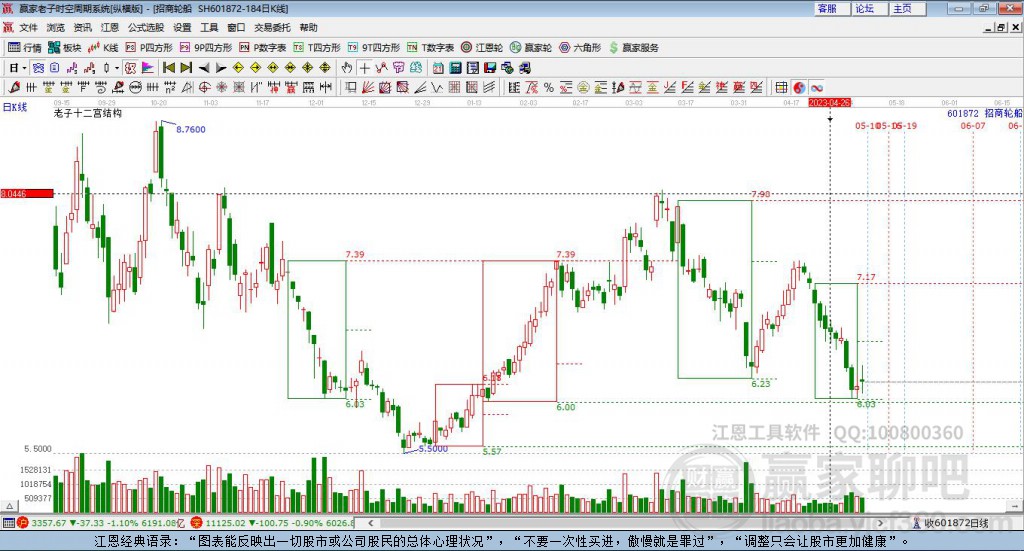1024x551 pixels.
Task: Select the red pencil drawing tool
Action: [14, 87]
